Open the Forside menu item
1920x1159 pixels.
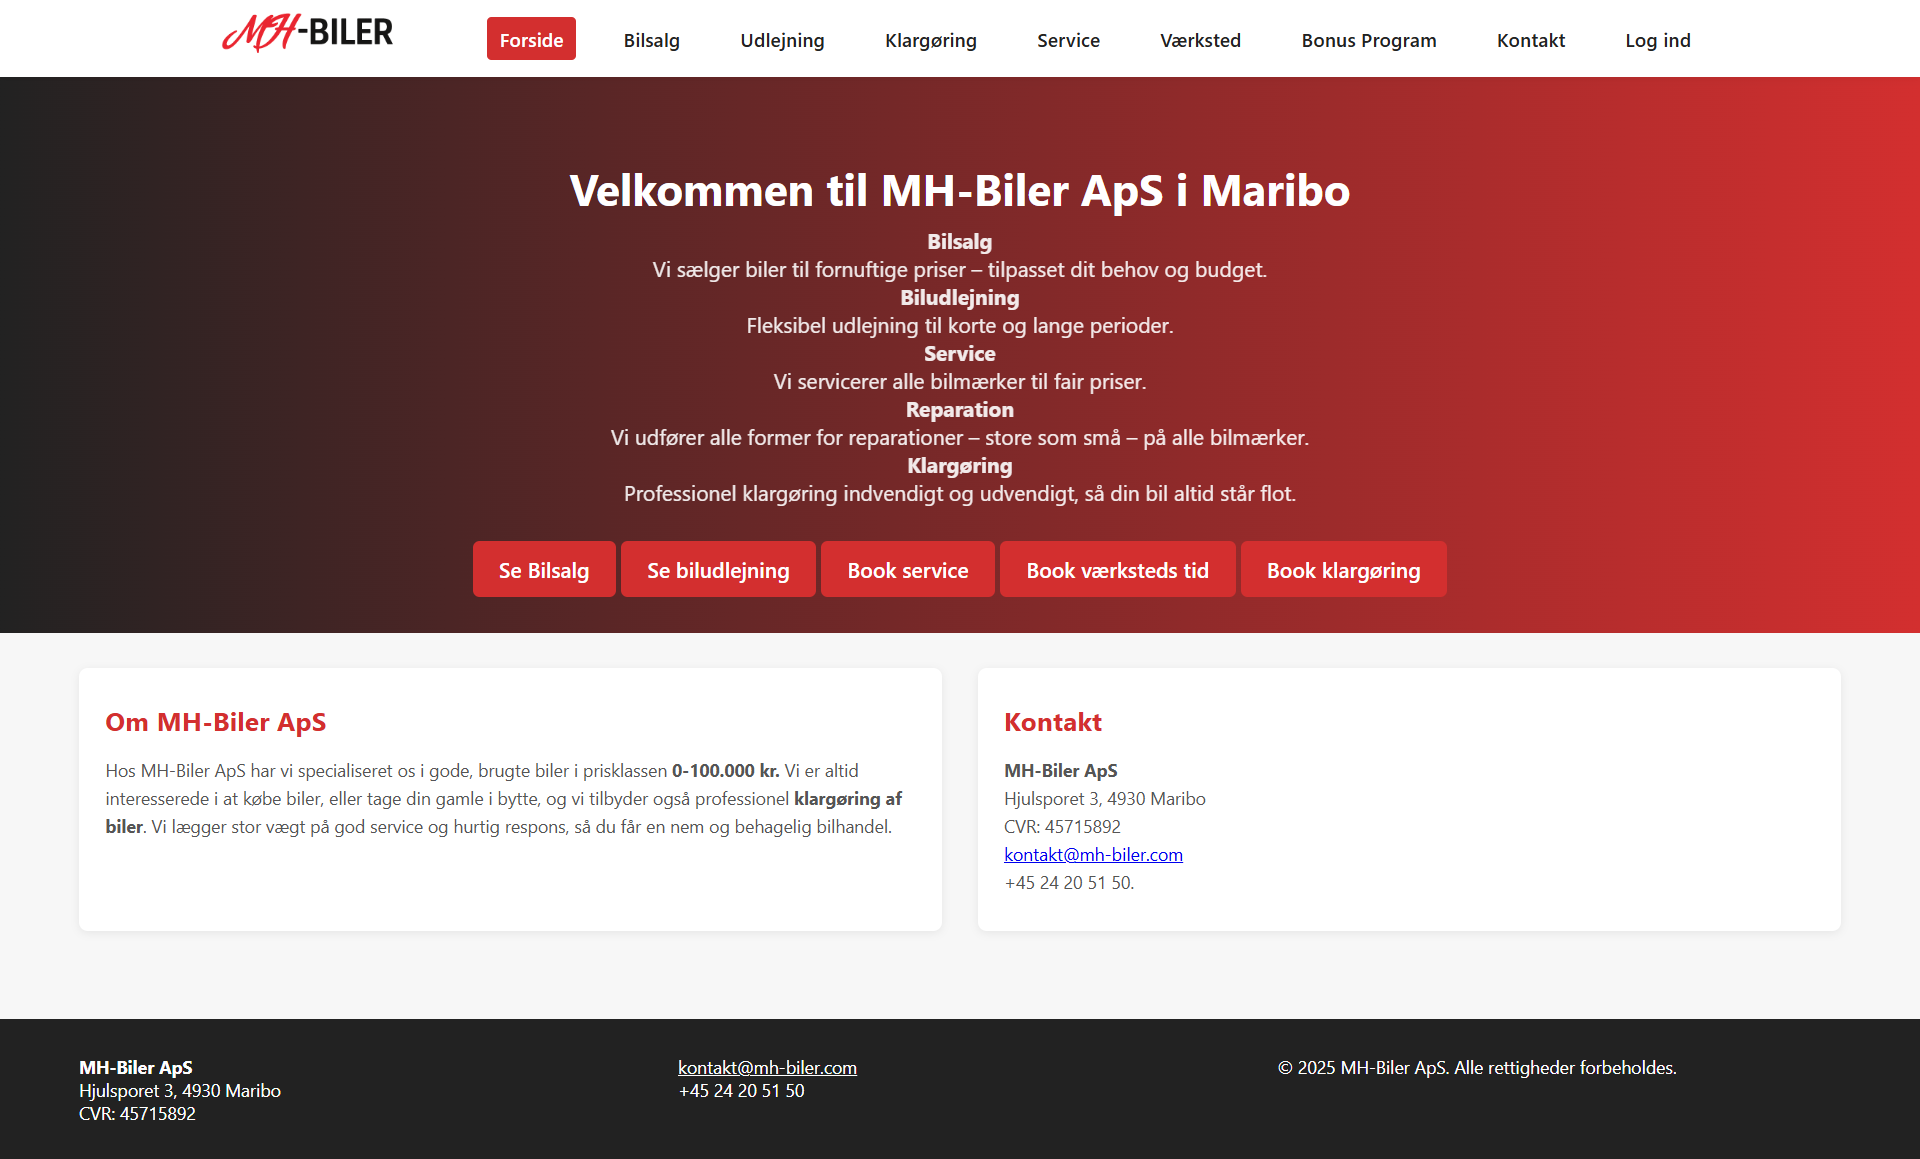point(531,40)
